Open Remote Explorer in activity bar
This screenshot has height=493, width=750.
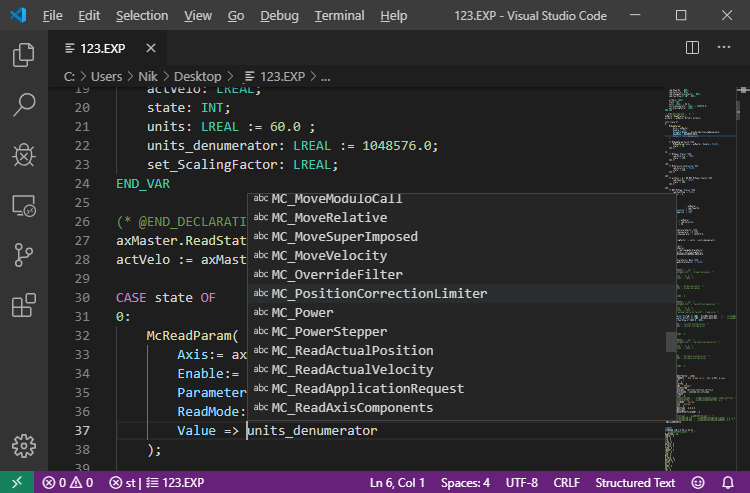tap(24, 205)
